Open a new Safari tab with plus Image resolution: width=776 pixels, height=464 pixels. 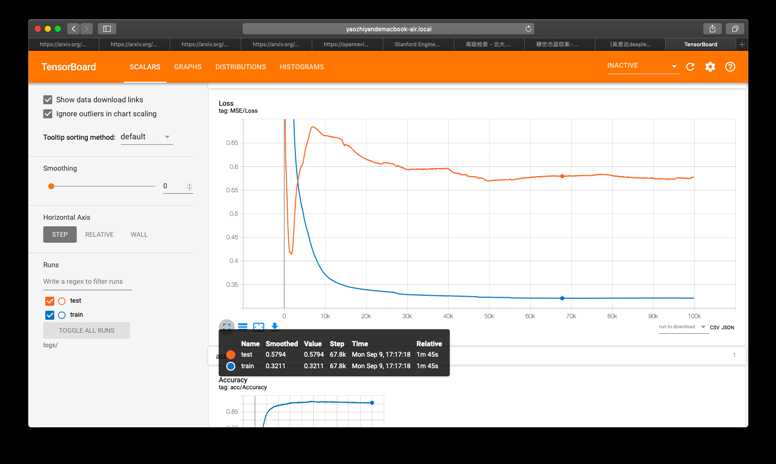(741, 44)
